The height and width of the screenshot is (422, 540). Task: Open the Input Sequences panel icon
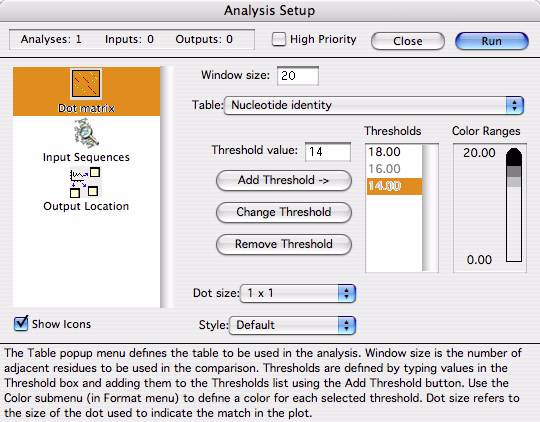click(x=86, y=133)
